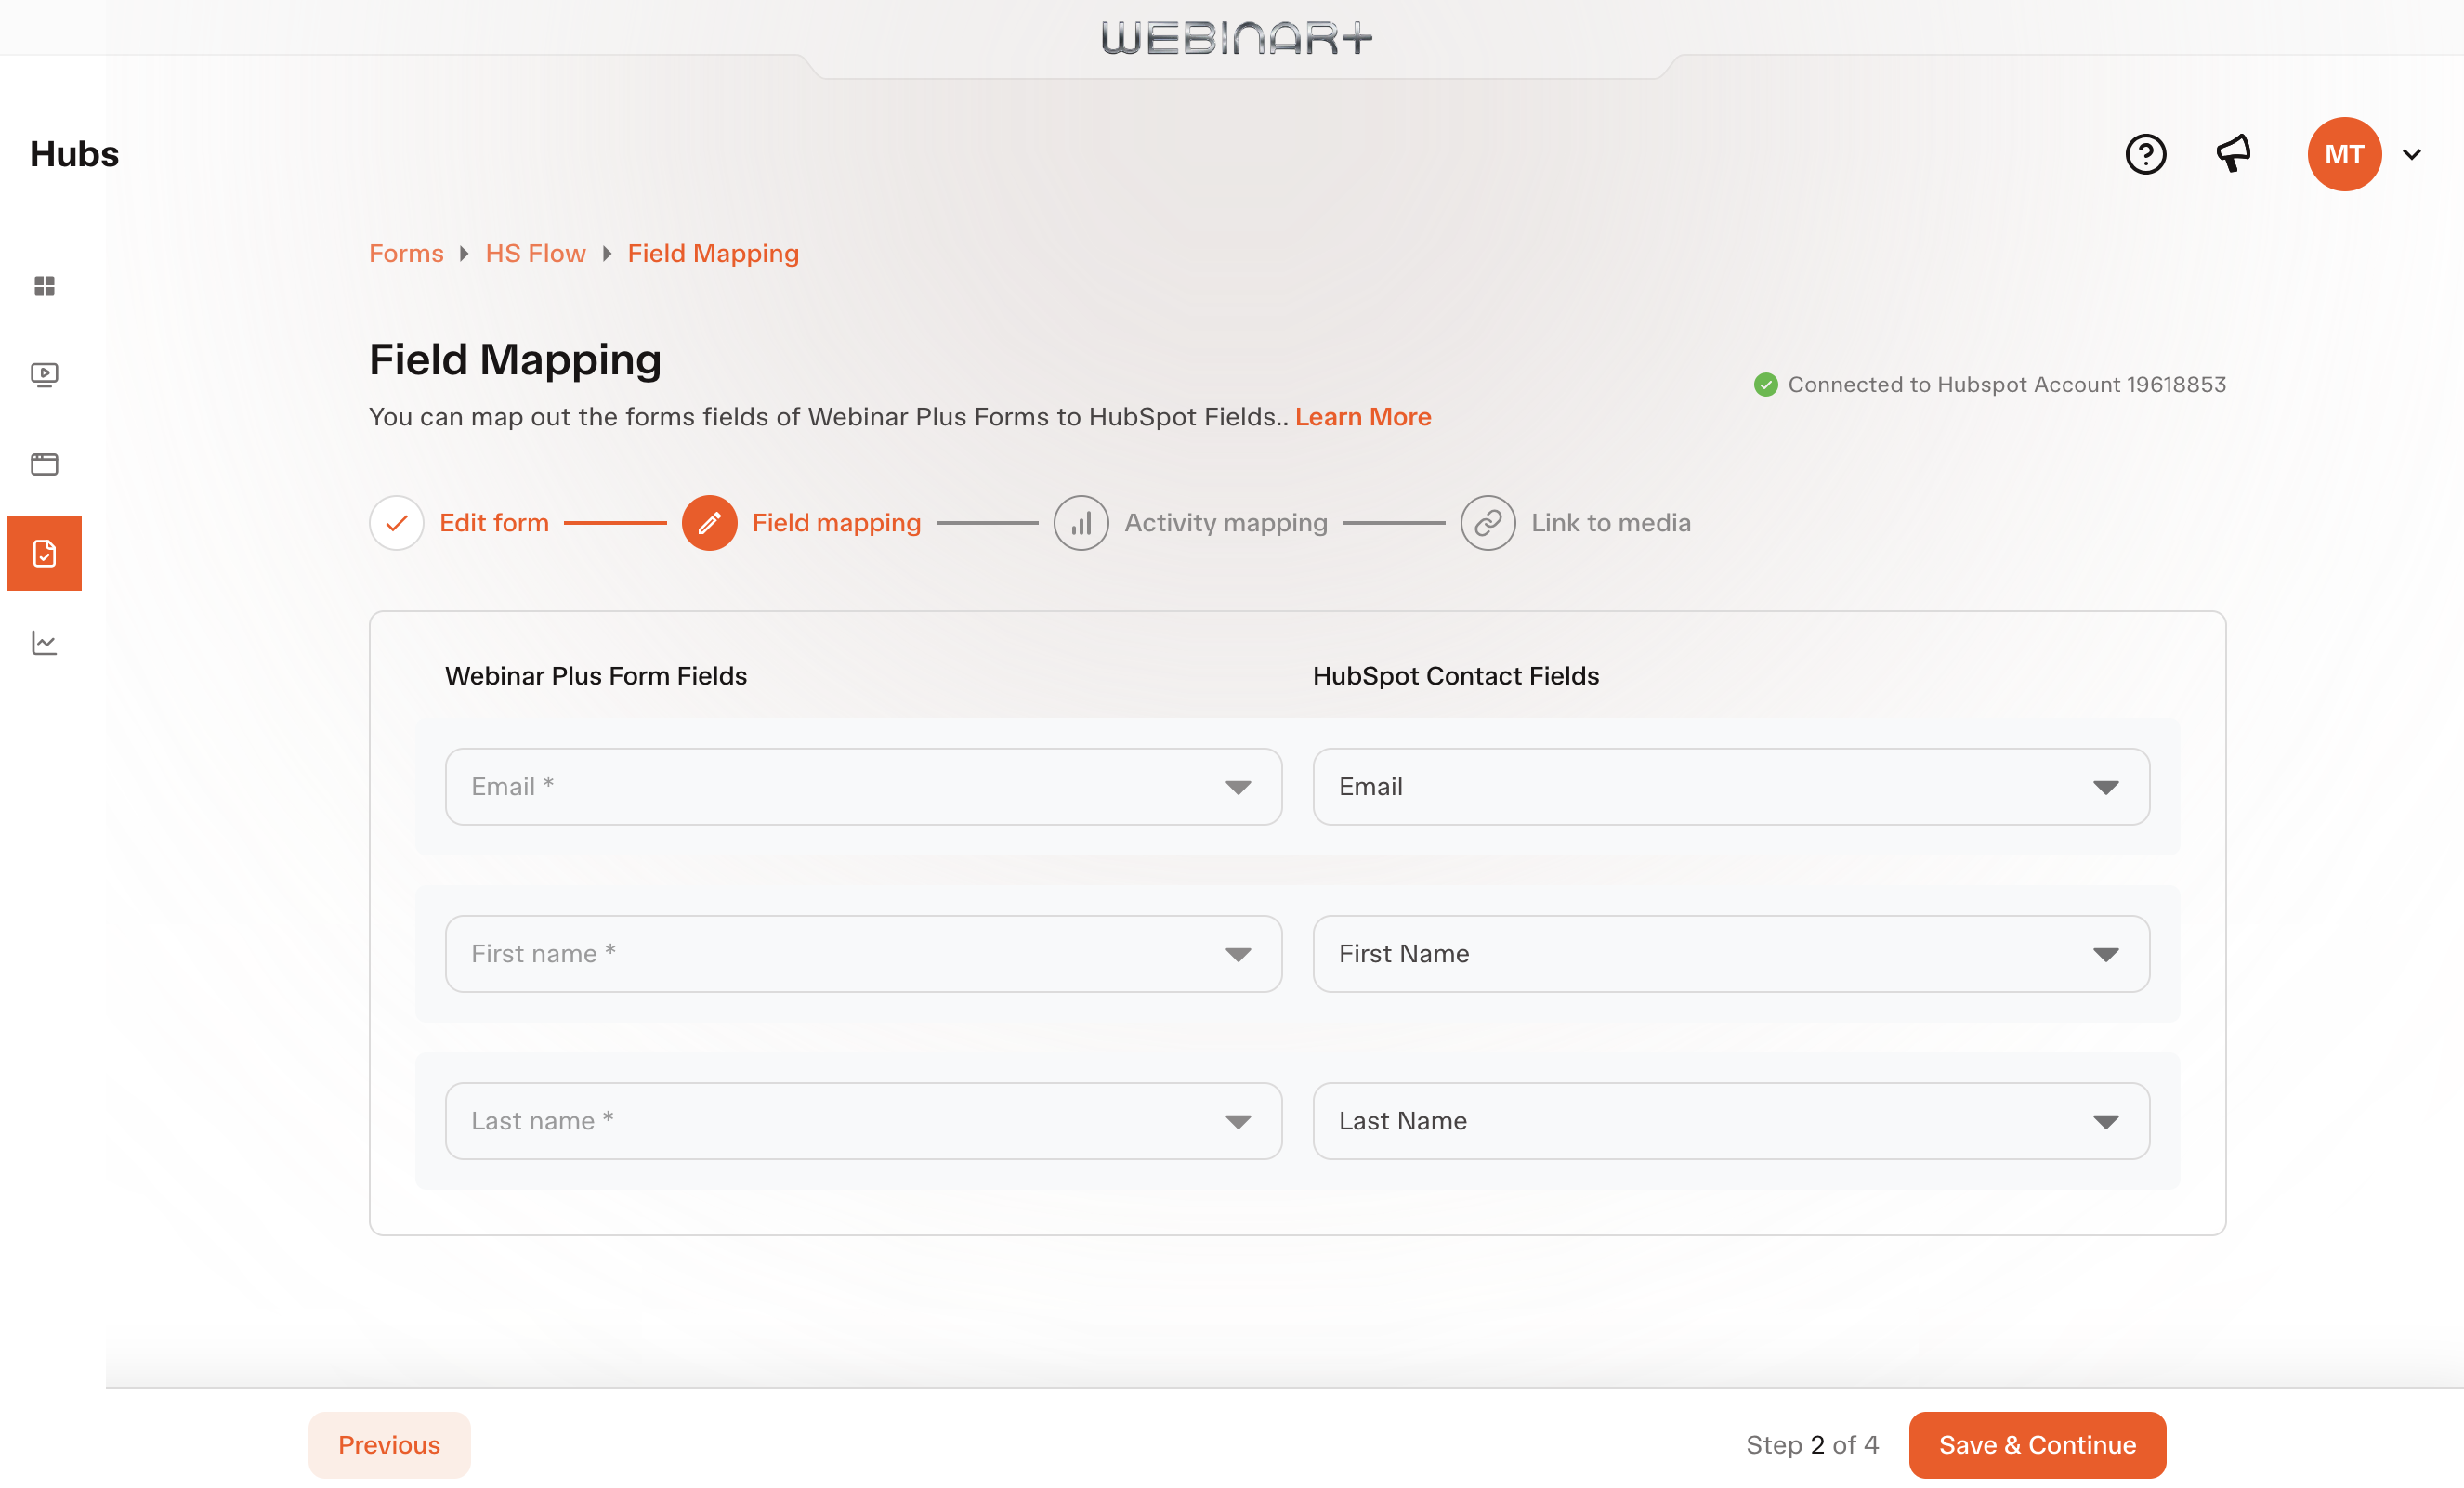2464x1488 pixels.
Task: Click the help question mark icon
Action: point(2145,154)
